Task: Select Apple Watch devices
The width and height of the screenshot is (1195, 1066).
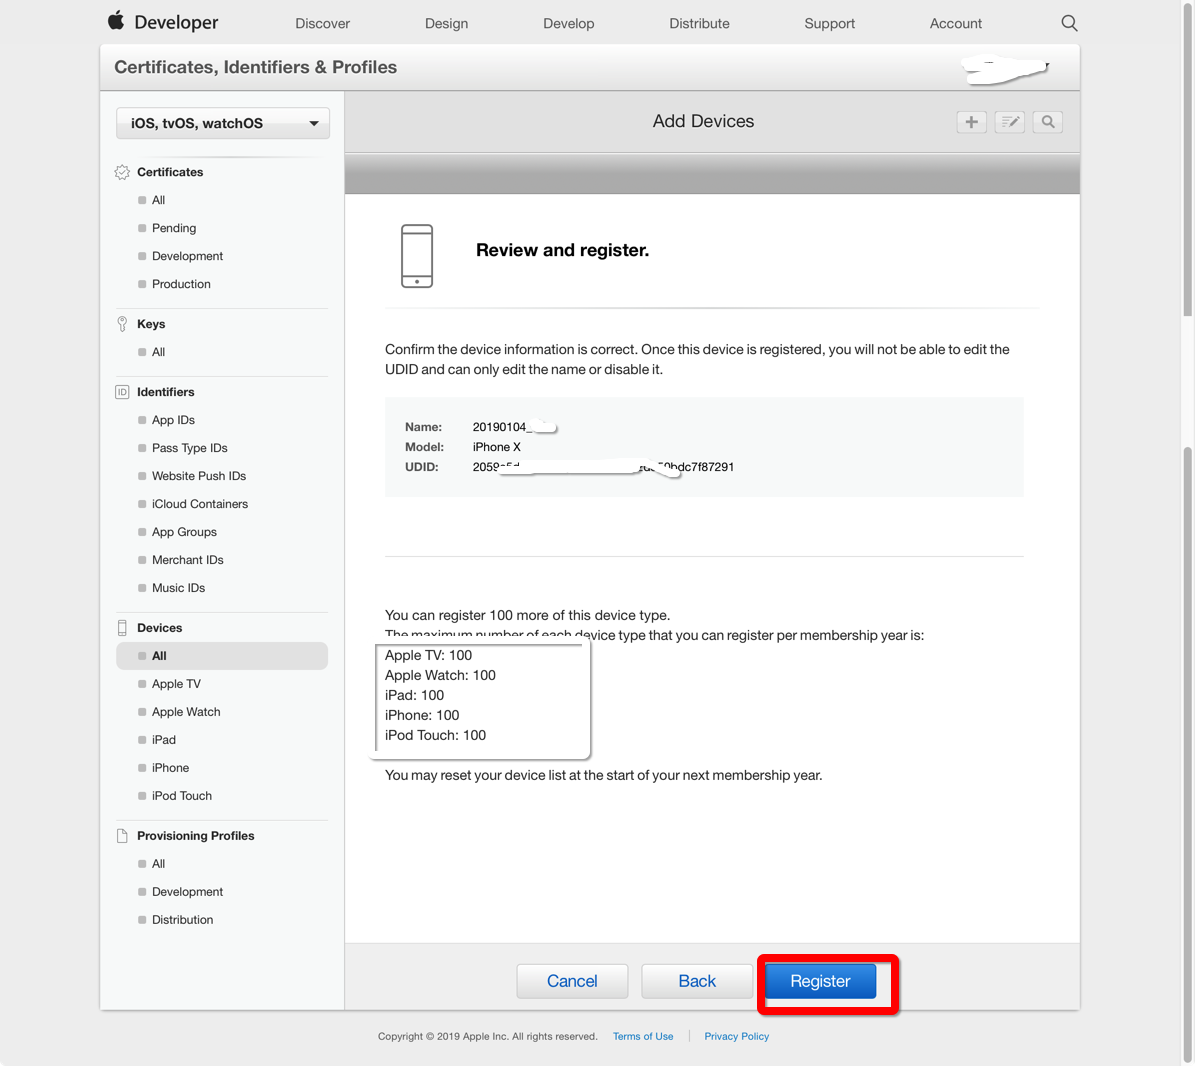Action: point(186,712)
